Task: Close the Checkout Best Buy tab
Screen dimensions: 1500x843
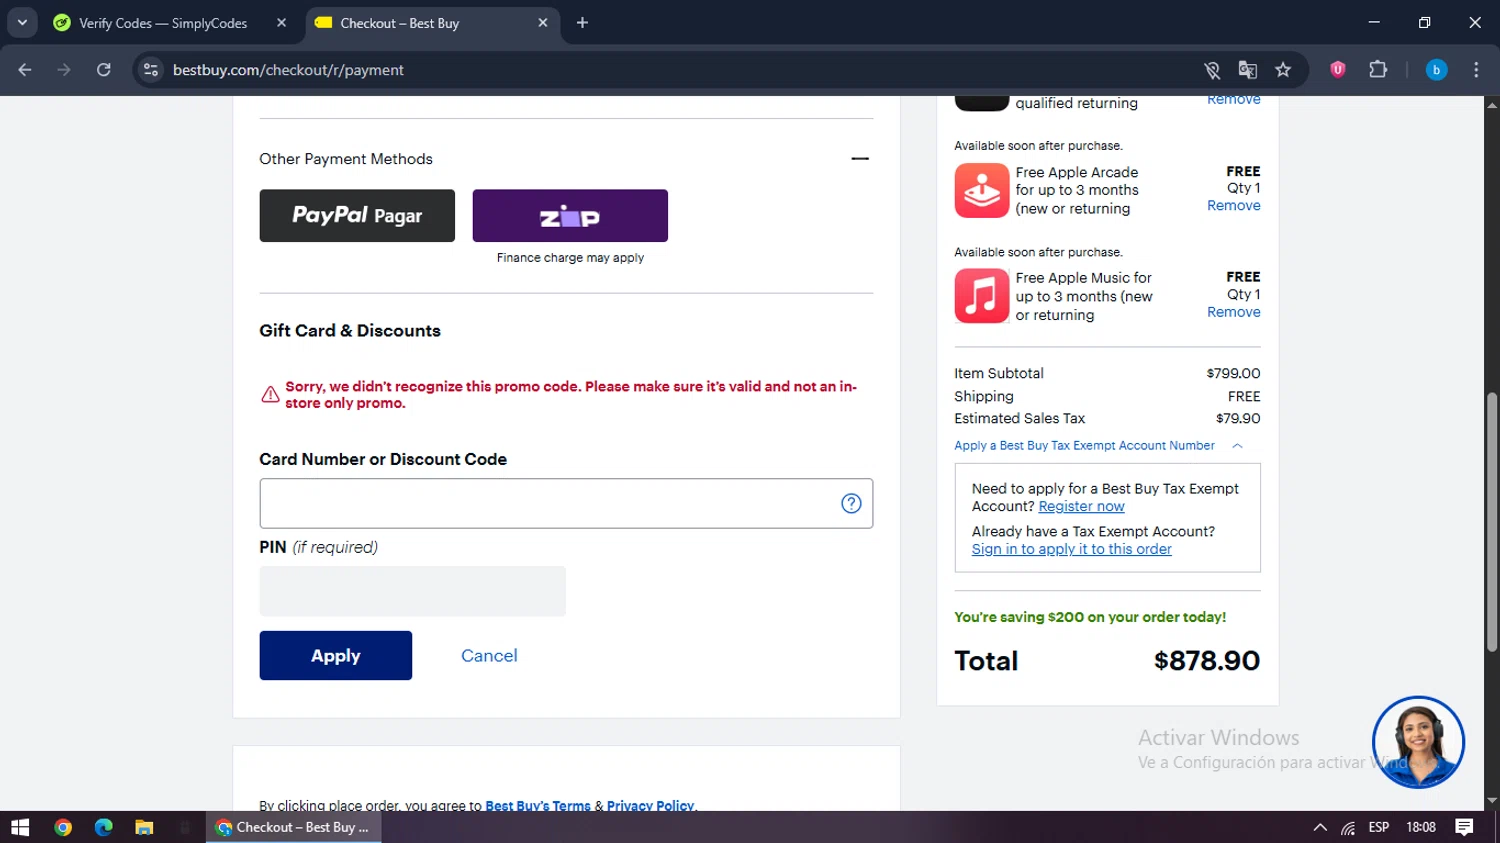Action: (543, 23)
